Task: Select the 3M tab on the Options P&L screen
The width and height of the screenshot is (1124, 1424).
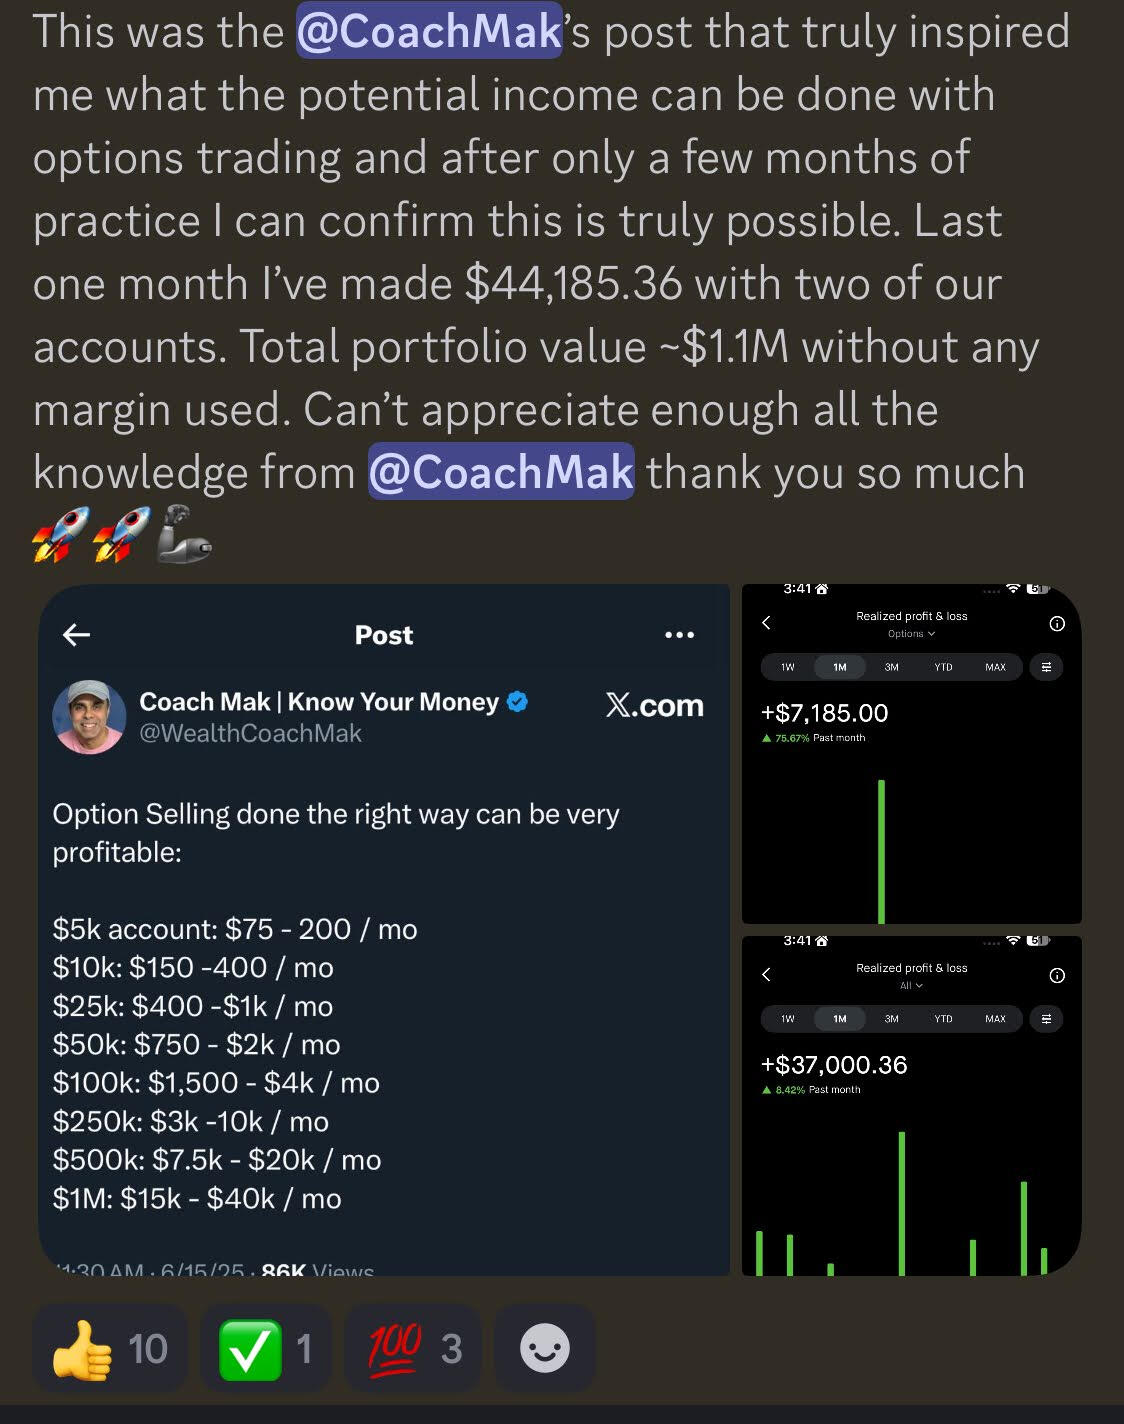Action: [x=891, y=667]
